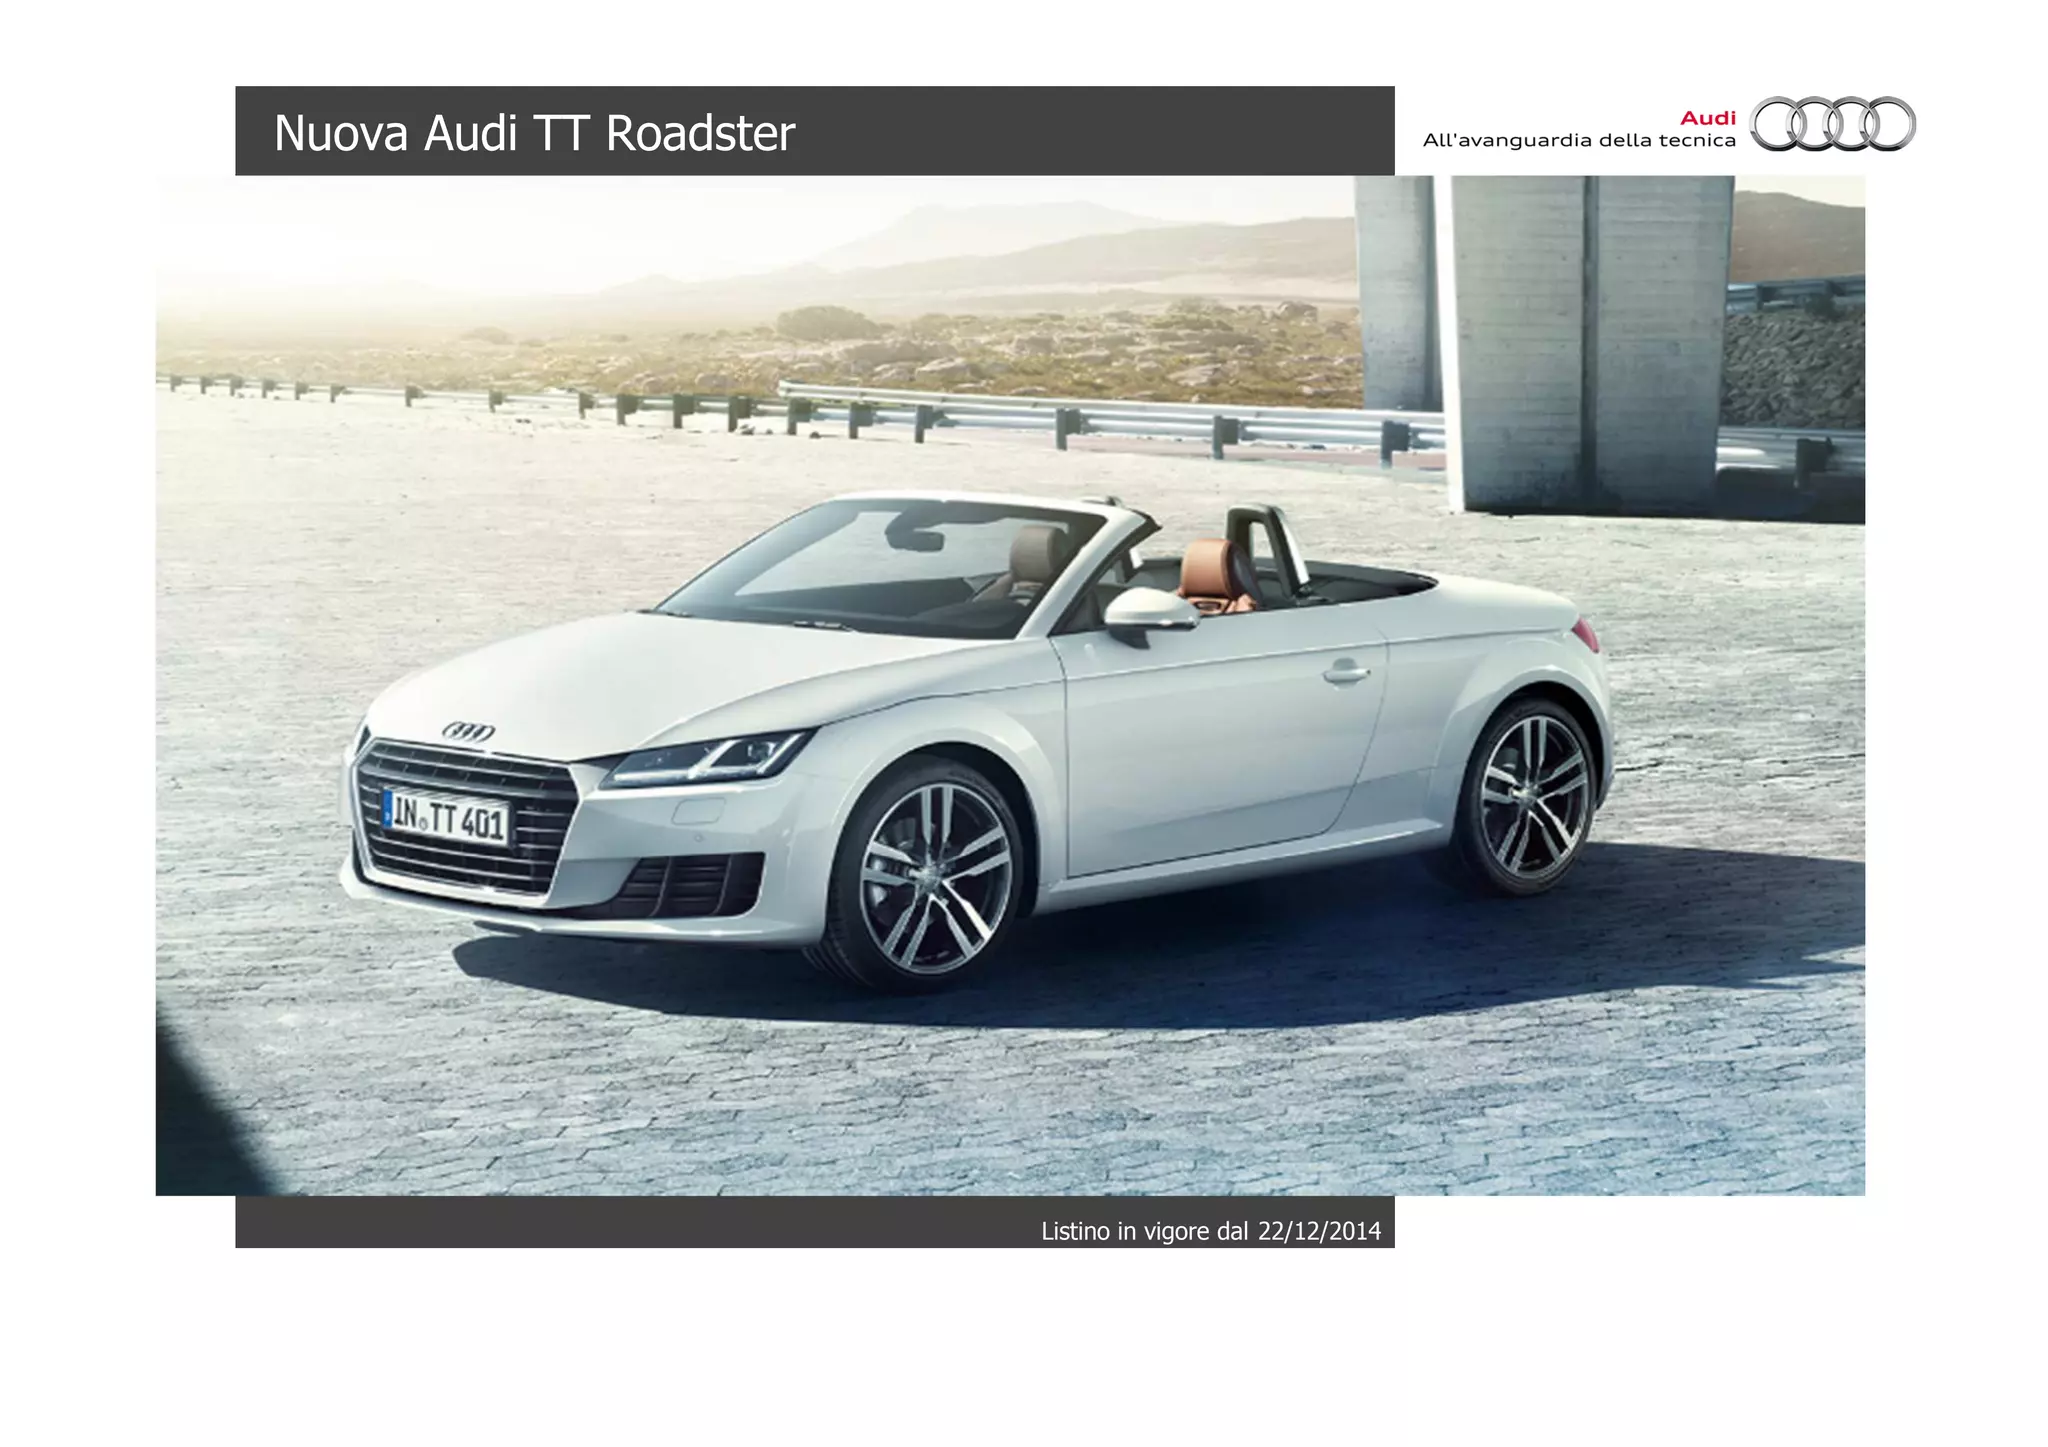
Task: Click the car's front alloy wheel
Action: point(932,876)
